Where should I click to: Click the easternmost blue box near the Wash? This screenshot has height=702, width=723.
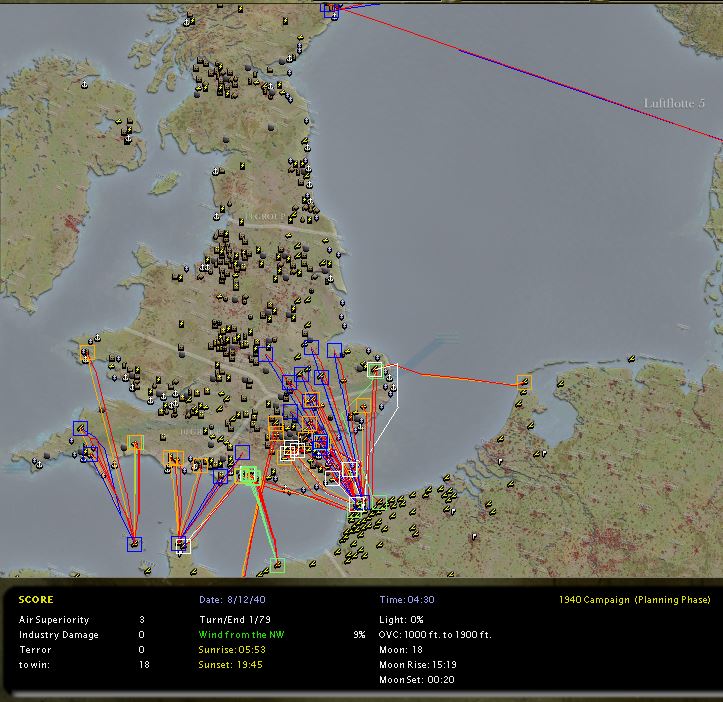[x=335, y=351]
